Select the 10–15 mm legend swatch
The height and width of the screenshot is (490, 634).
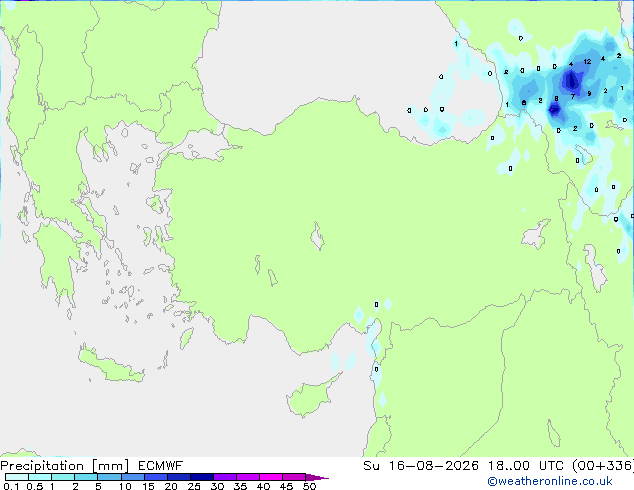(132, 477)
